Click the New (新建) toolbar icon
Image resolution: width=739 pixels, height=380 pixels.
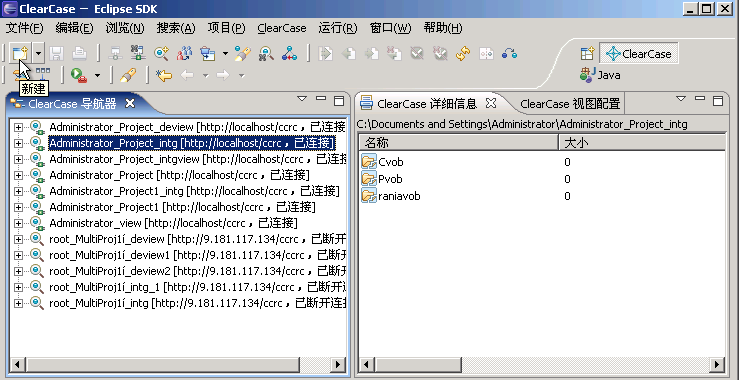click(x=20, y=53)
